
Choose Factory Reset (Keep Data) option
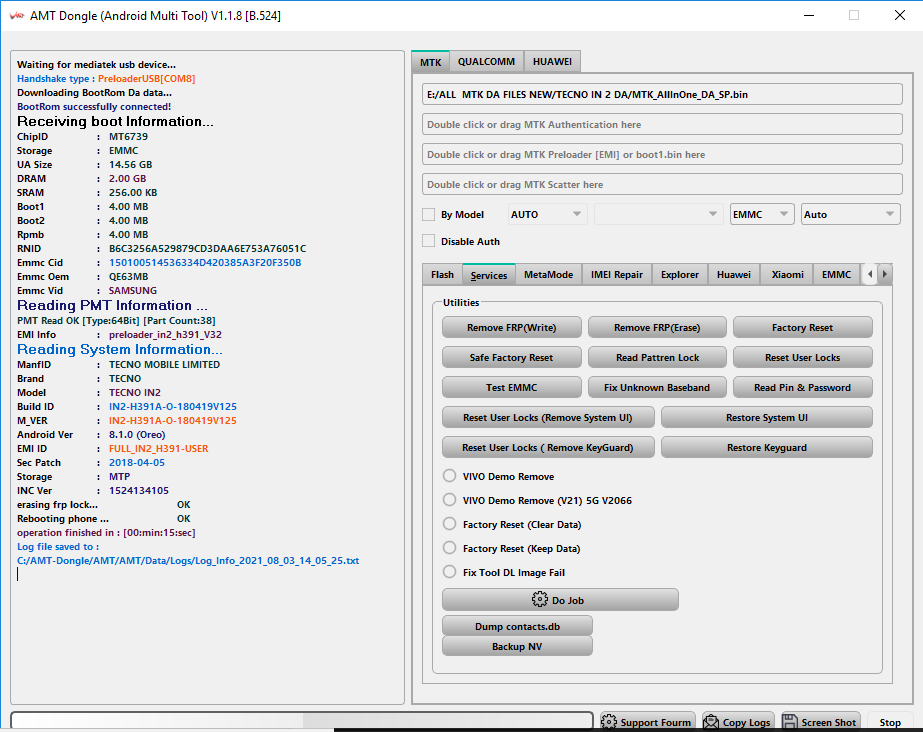(x=449, y=548)
